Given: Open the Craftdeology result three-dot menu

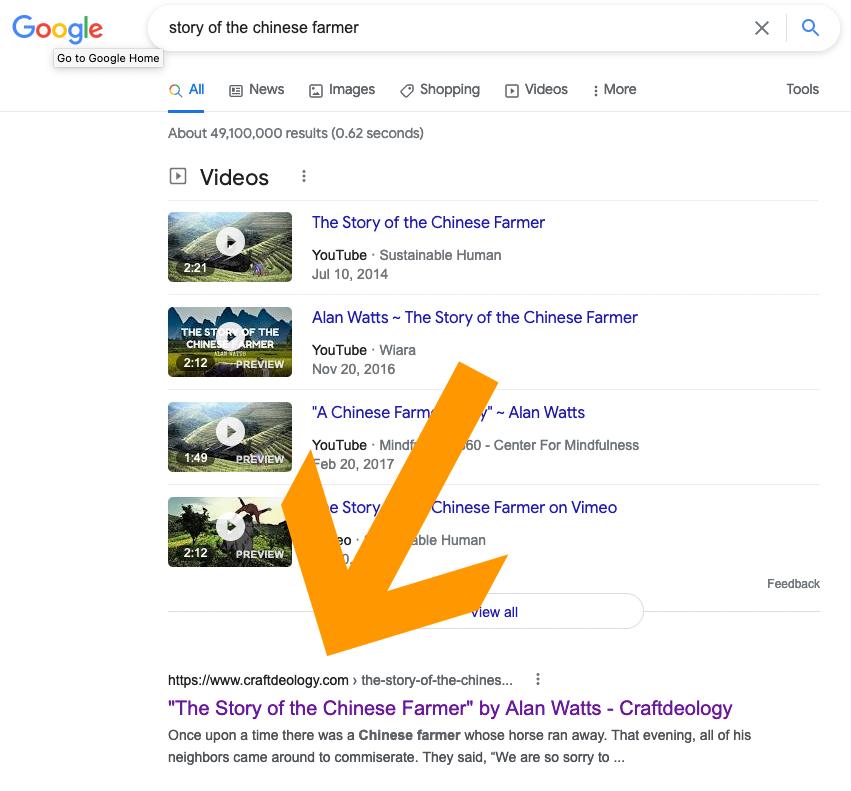Looking at the screenshot, I should click(x=538, y=680).
